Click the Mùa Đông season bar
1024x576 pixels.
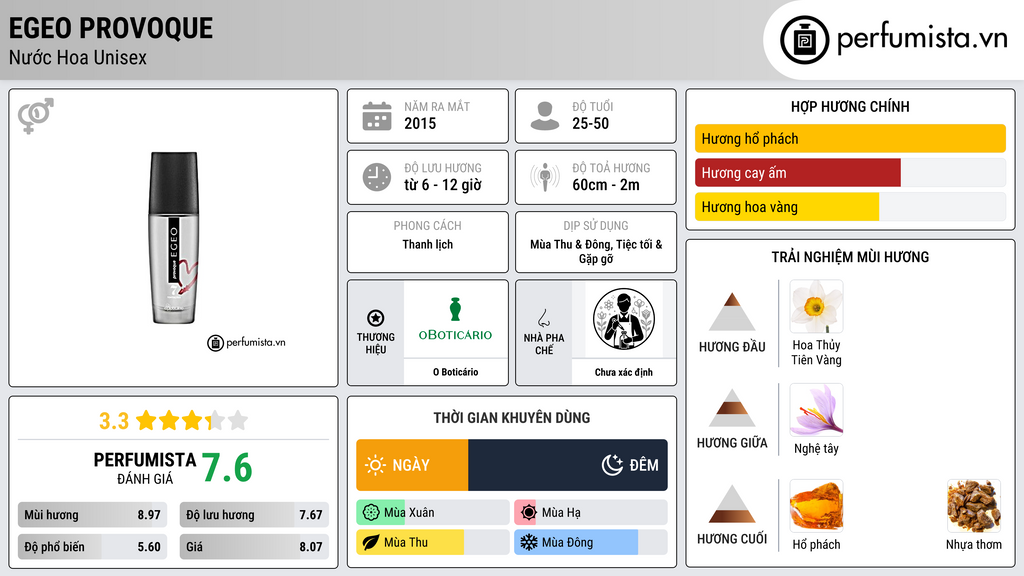click(591, 542)
